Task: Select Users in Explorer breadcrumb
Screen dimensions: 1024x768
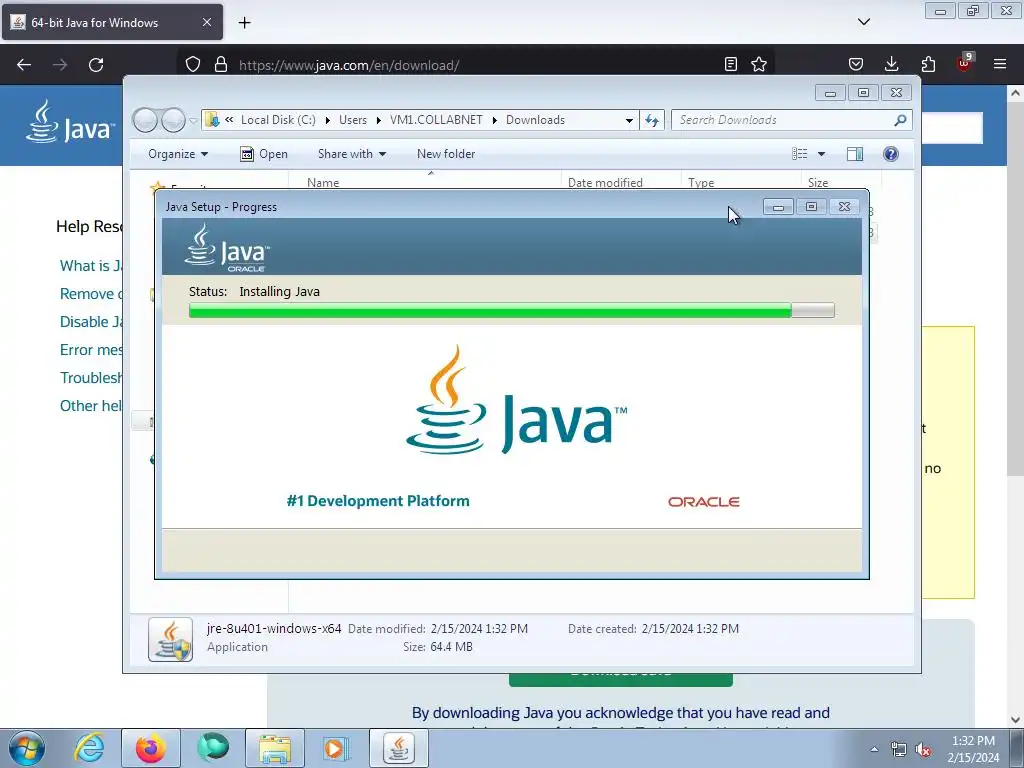Action: 353,120
